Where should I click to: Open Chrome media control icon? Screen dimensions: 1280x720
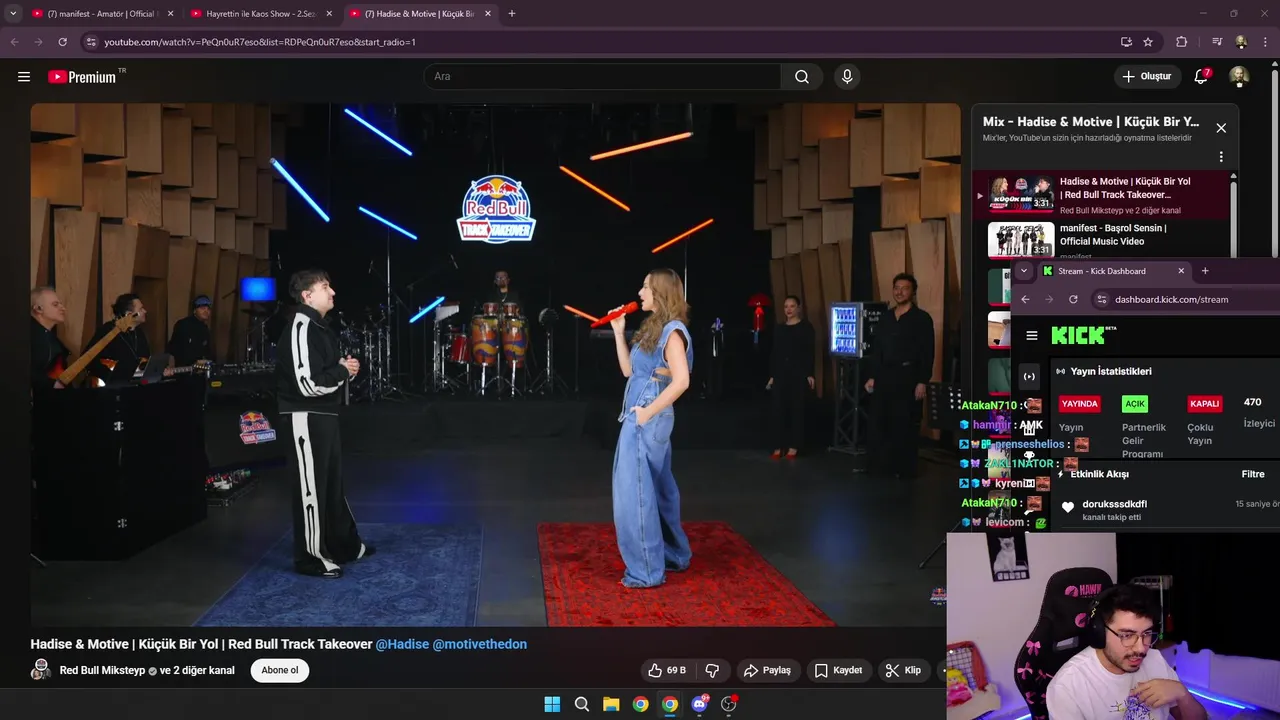click(1217, 42)
